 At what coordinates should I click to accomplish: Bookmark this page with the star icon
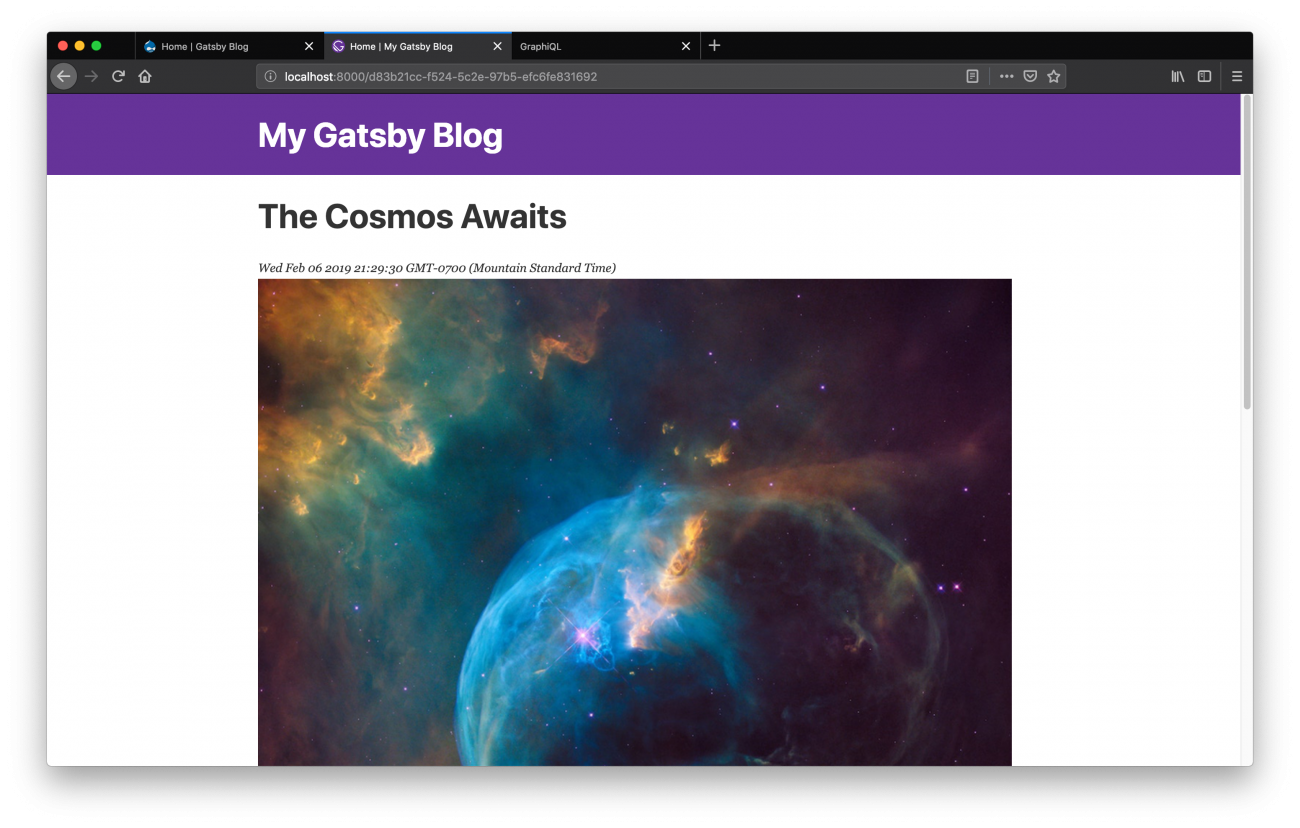point(1054,76)
